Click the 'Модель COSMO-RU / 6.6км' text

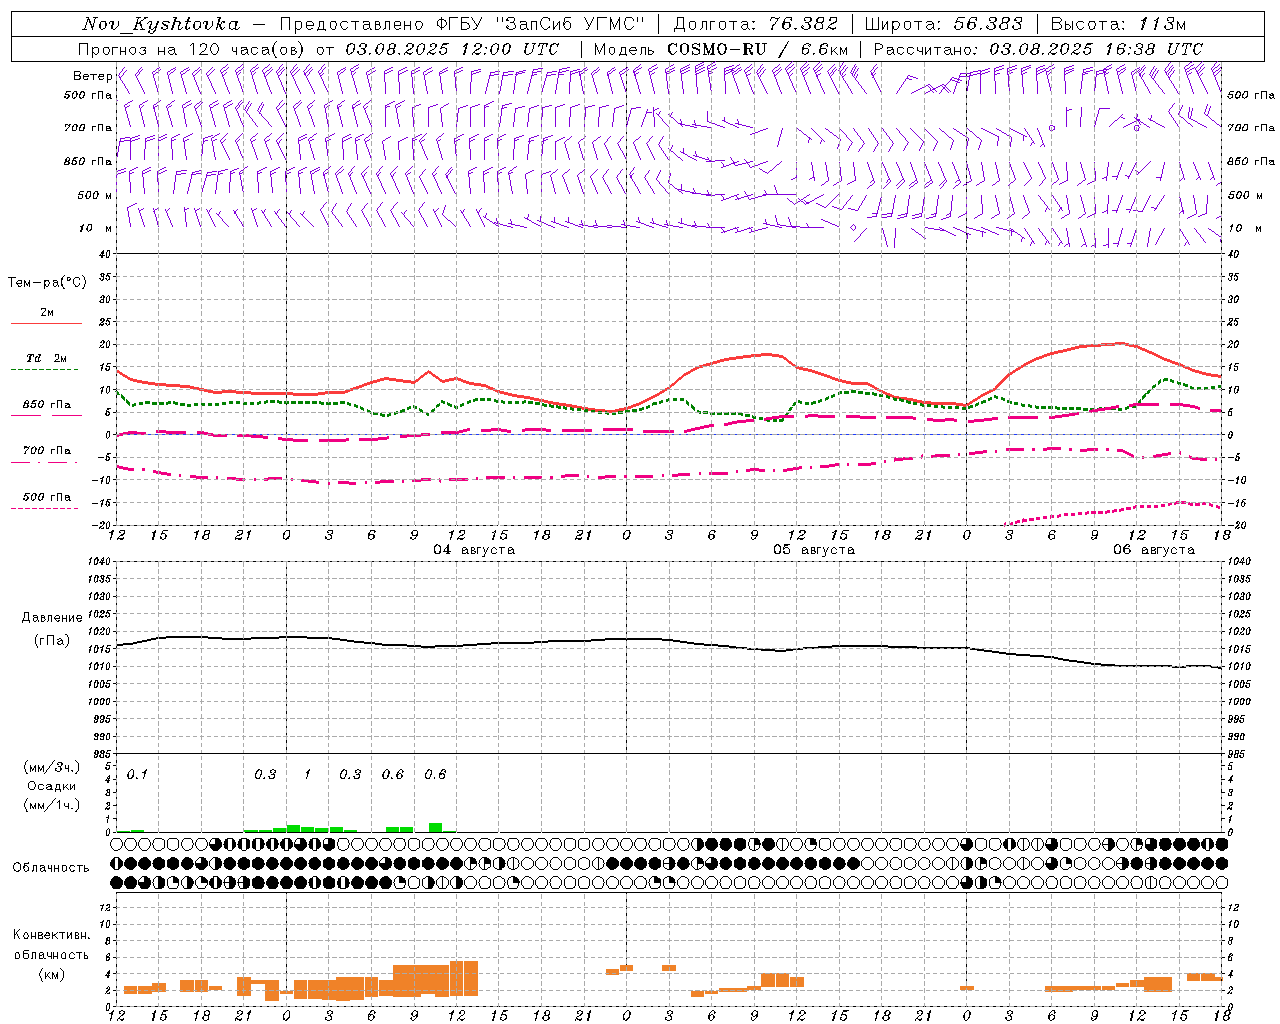point(721,49)
